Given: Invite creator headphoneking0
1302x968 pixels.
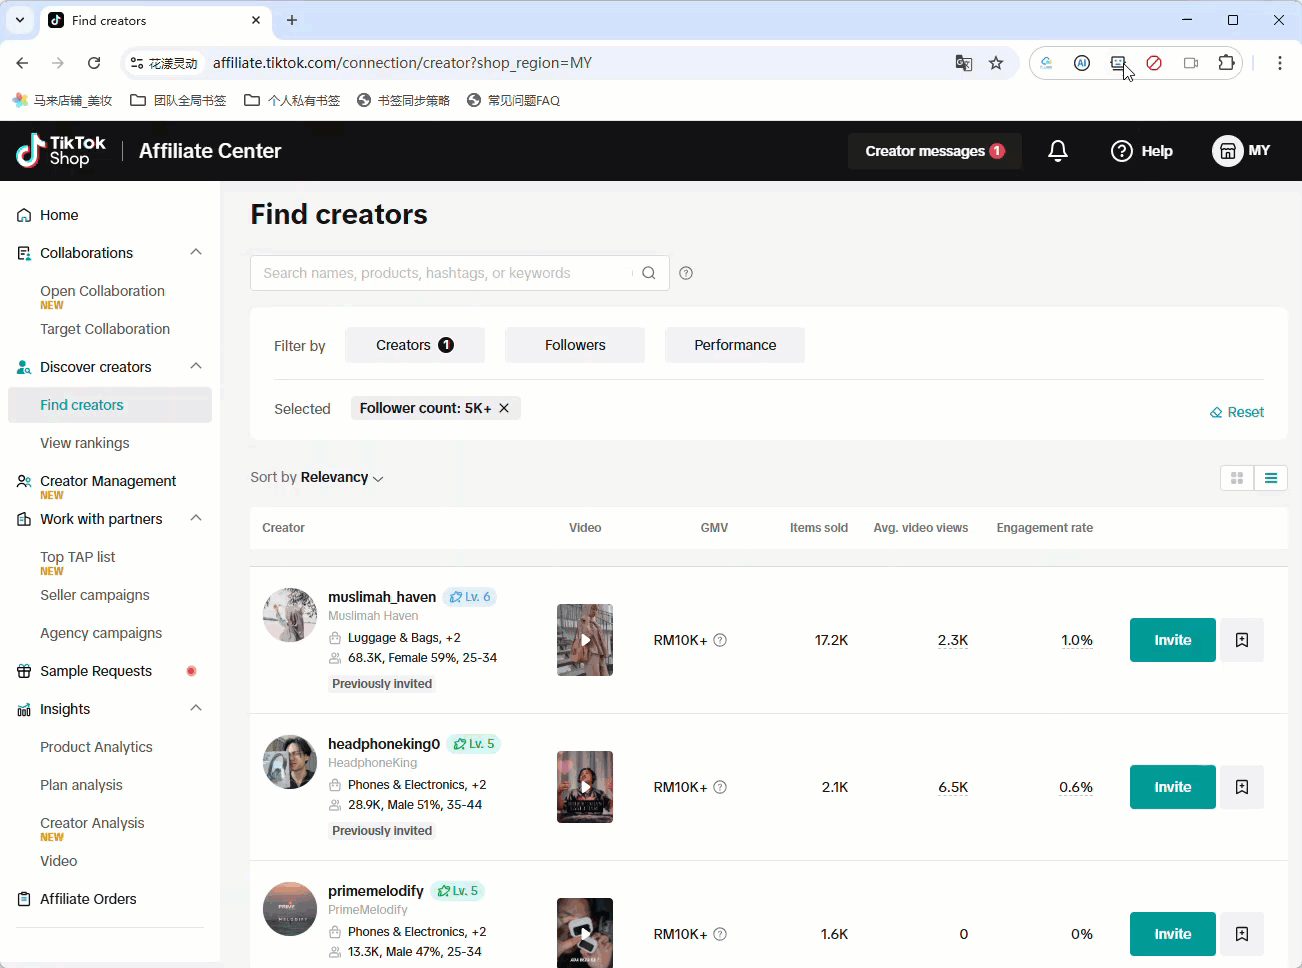Looking at the screenshot, I should 1173,787.
